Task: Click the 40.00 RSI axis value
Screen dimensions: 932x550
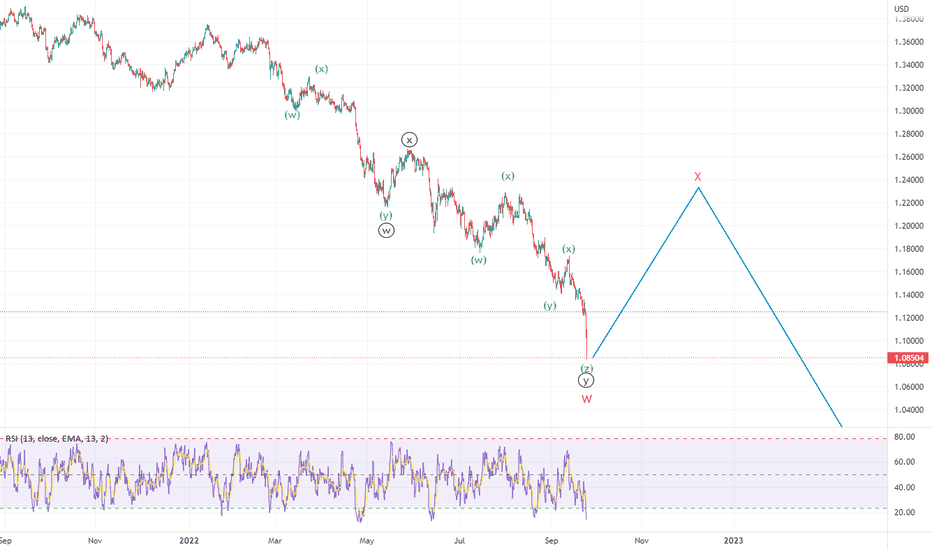Action: click(x=905, y=488)
